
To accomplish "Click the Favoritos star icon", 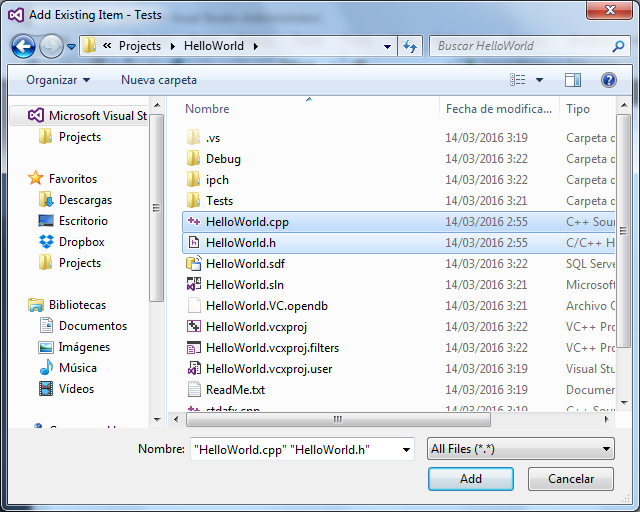I will pyautogui.click(x=36, y=178).
